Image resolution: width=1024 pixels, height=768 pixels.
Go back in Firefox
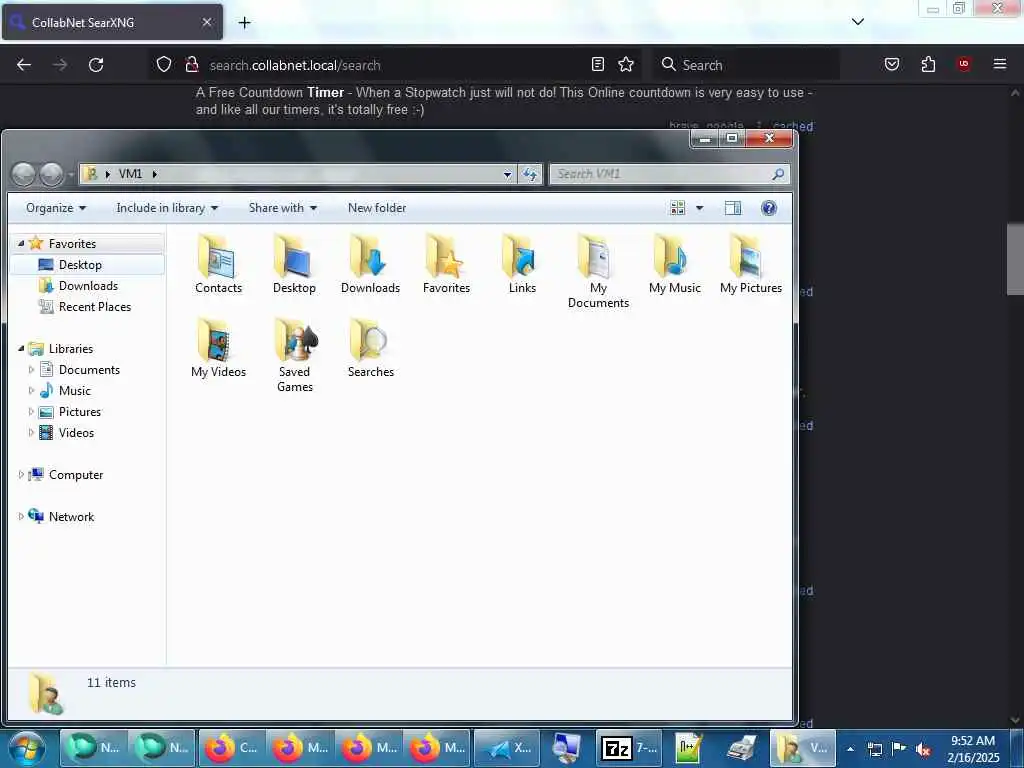[24, 65]
